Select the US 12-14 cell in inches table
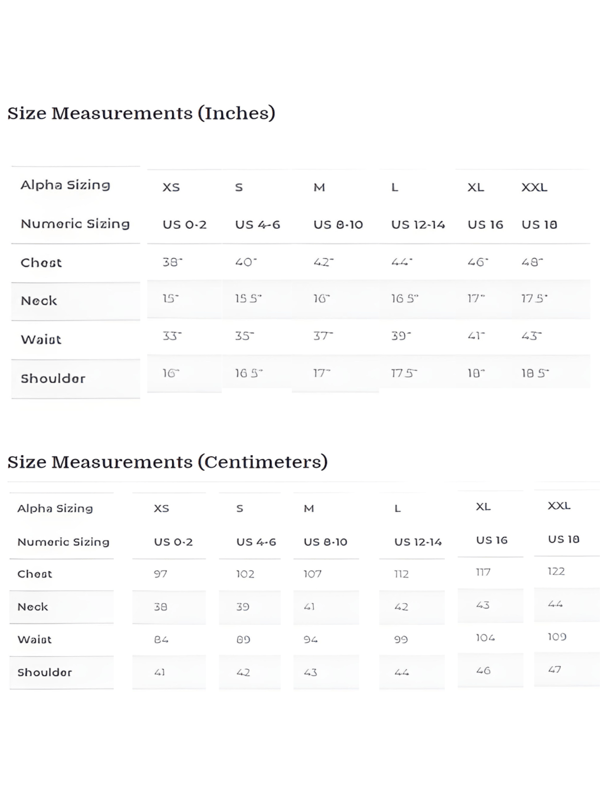The image size is (600, 800). tap(418, 225)
